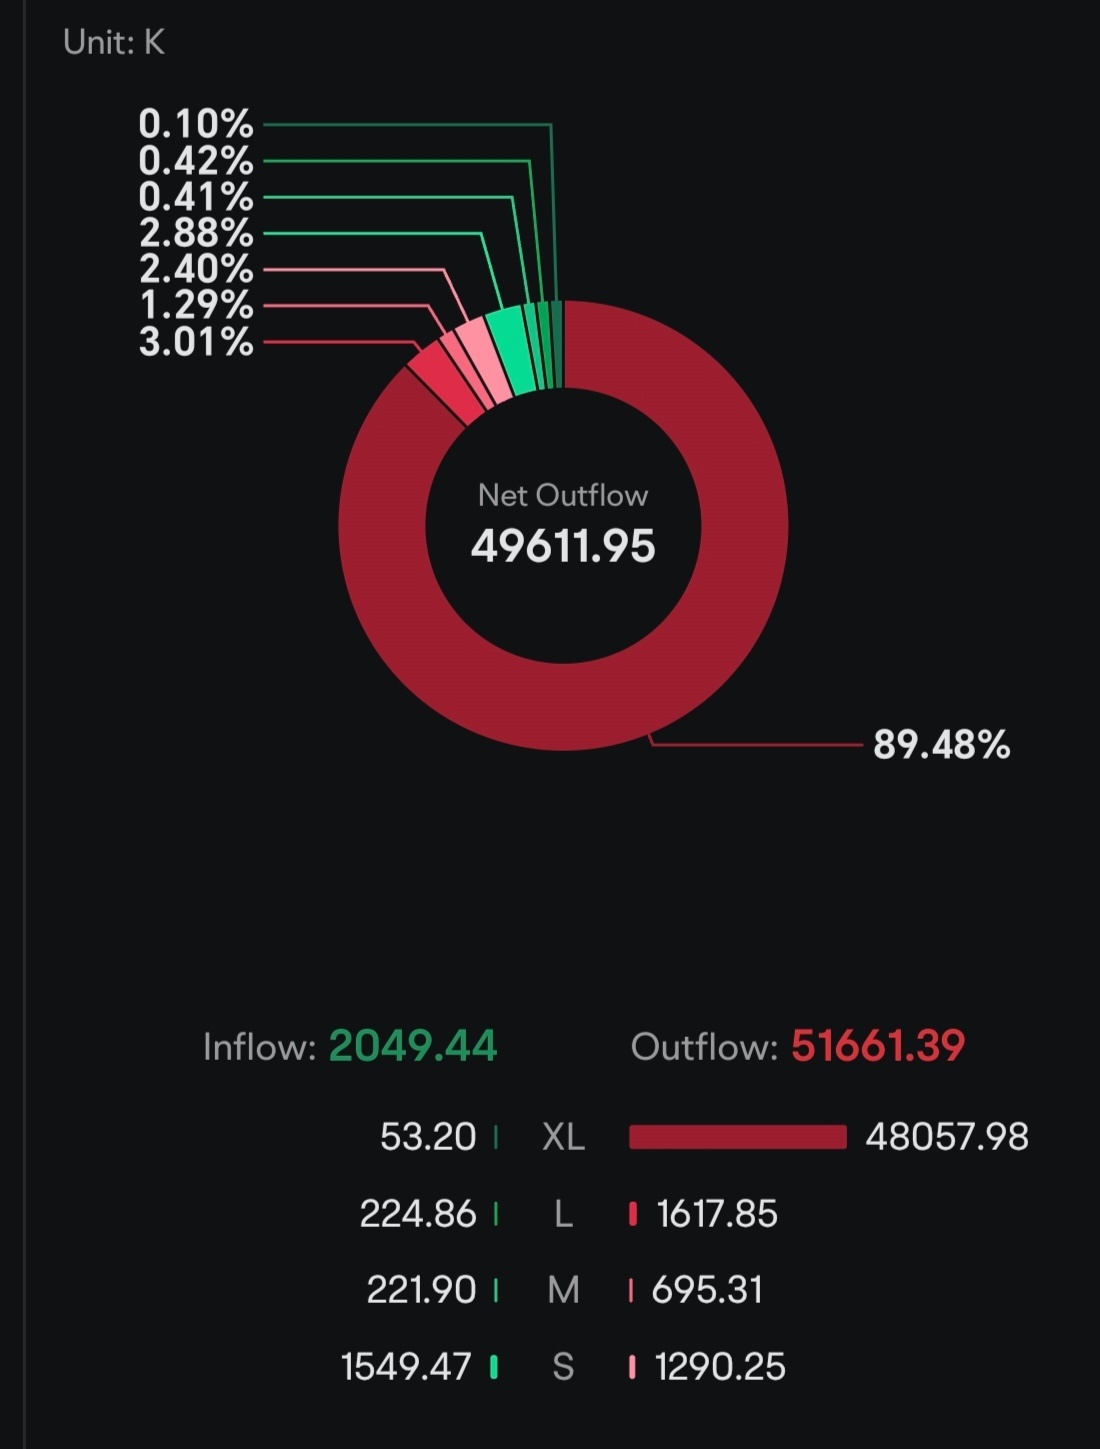This screenshot has height=1449, width=1100.
Task: Click the M order size label
Action: point(563,1290)
